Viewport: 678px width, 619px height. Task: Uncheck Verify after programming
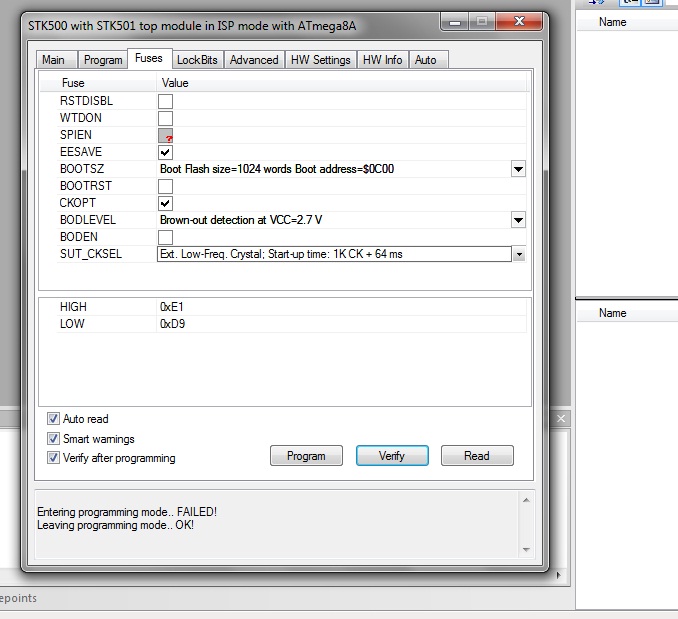(x=53, y=457)
